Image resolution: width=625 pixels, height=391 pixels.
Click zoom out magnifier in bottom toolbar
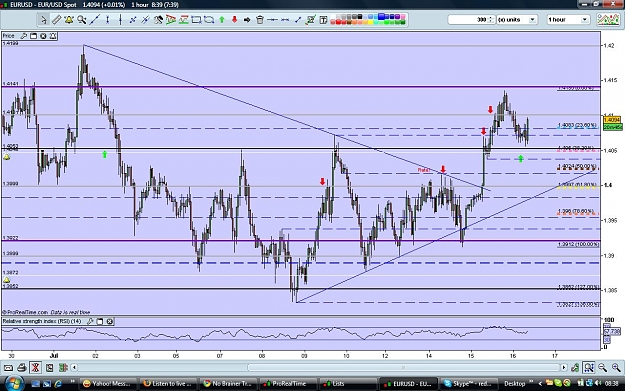click(x=602, y=367)
